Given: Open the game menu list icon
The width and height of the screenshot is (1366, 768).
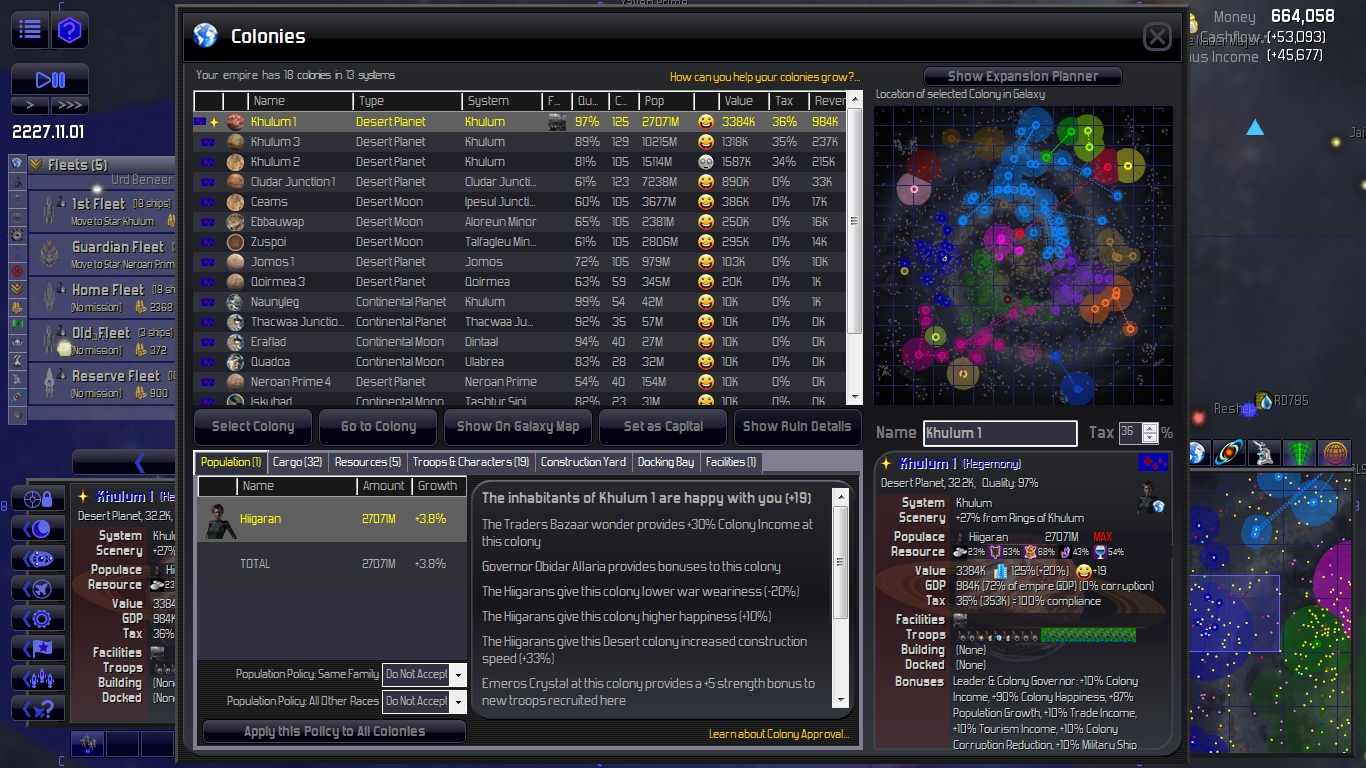Looking at the screenshot, I should [x=30, y=30].
